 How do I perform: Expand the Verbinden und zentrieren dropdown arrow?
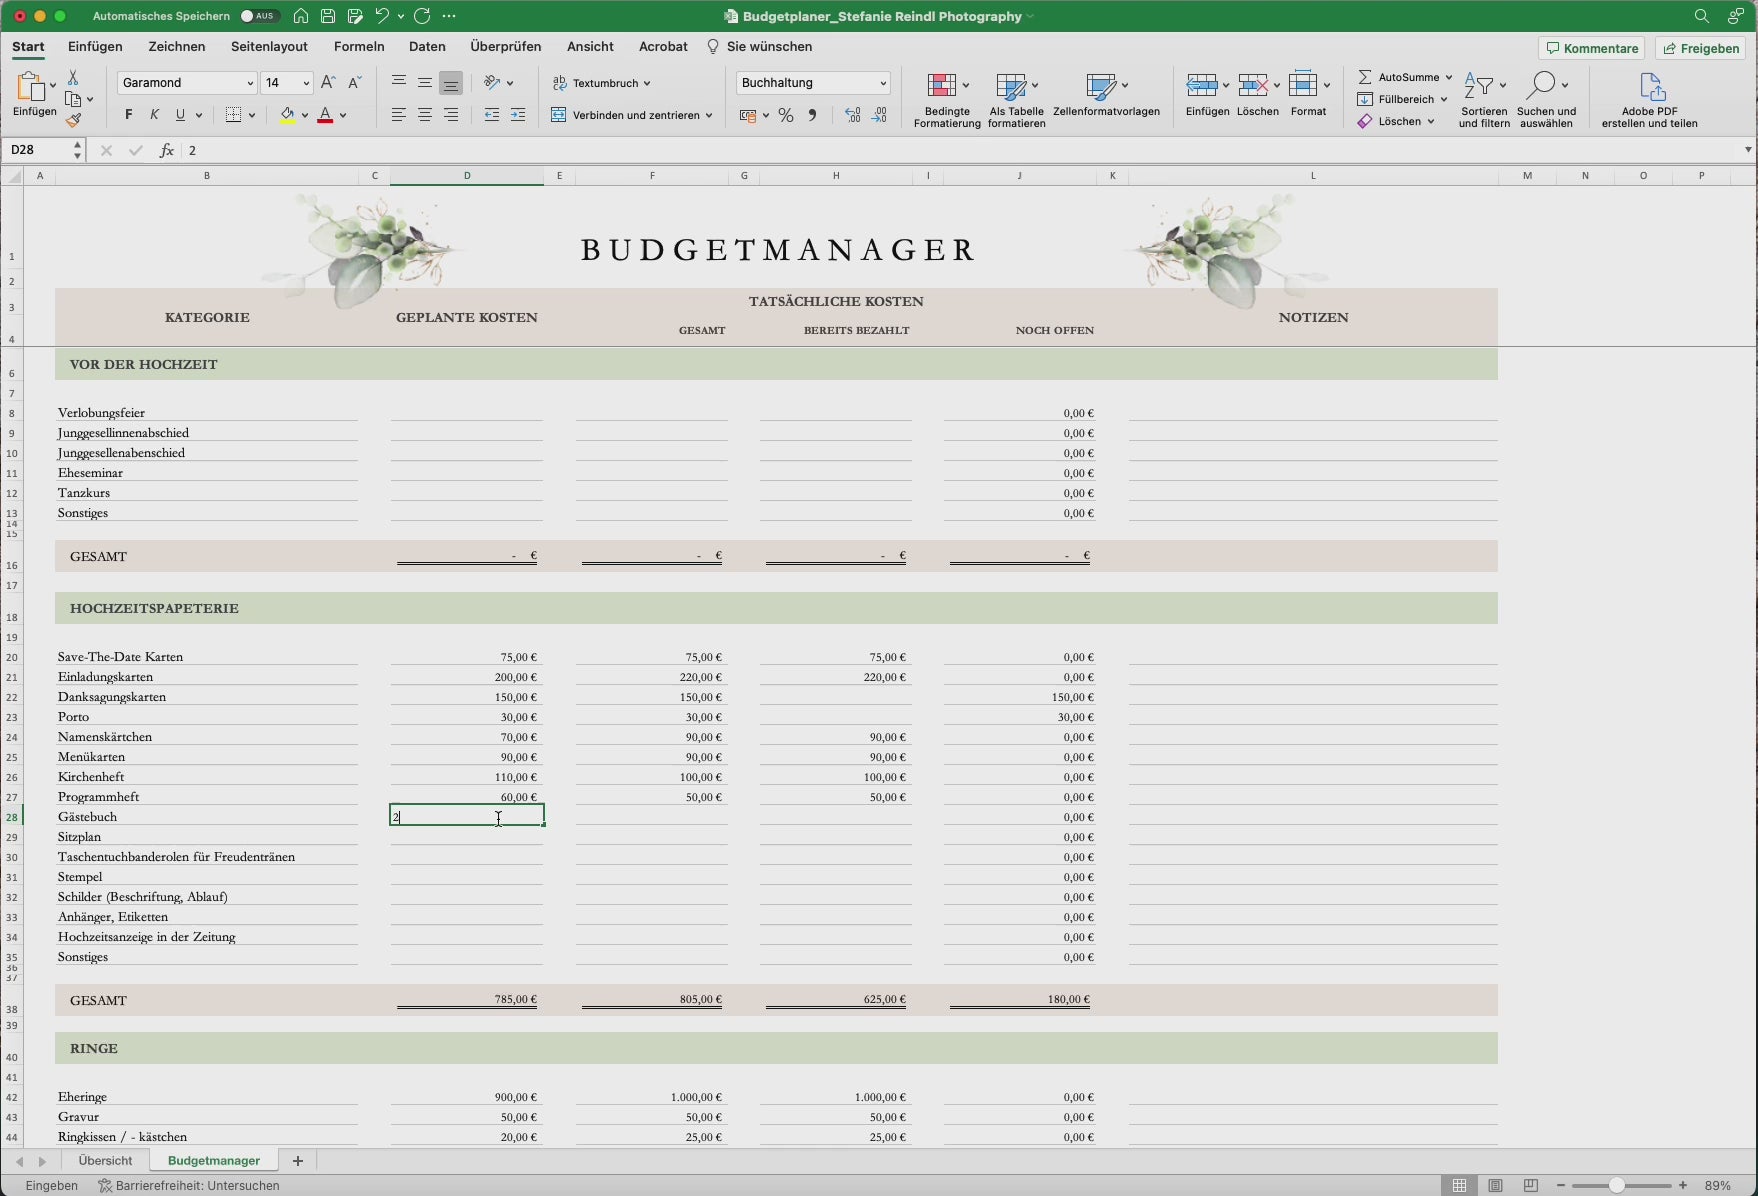pos(709,116)
